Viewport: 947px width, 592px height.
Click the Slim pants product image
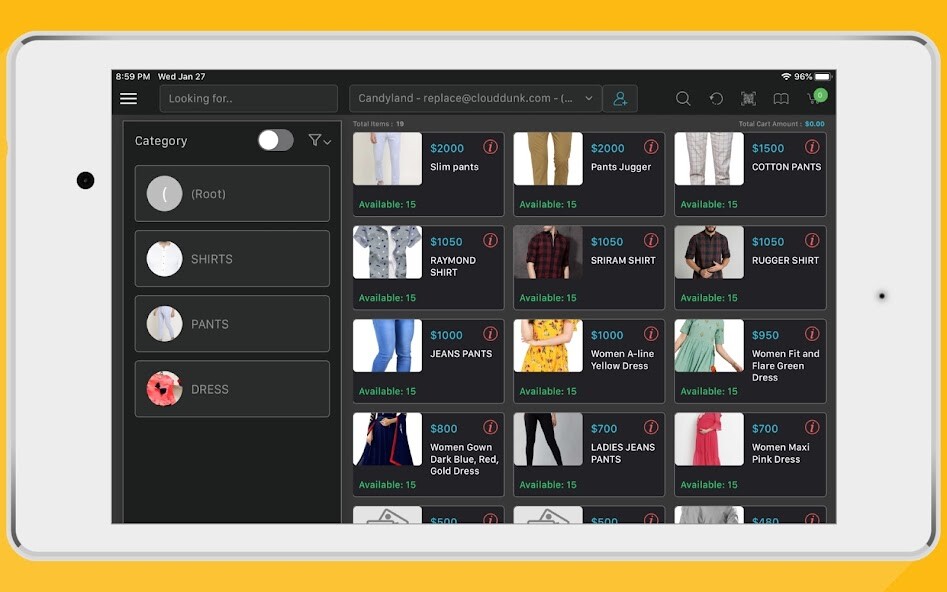[387, 159]
